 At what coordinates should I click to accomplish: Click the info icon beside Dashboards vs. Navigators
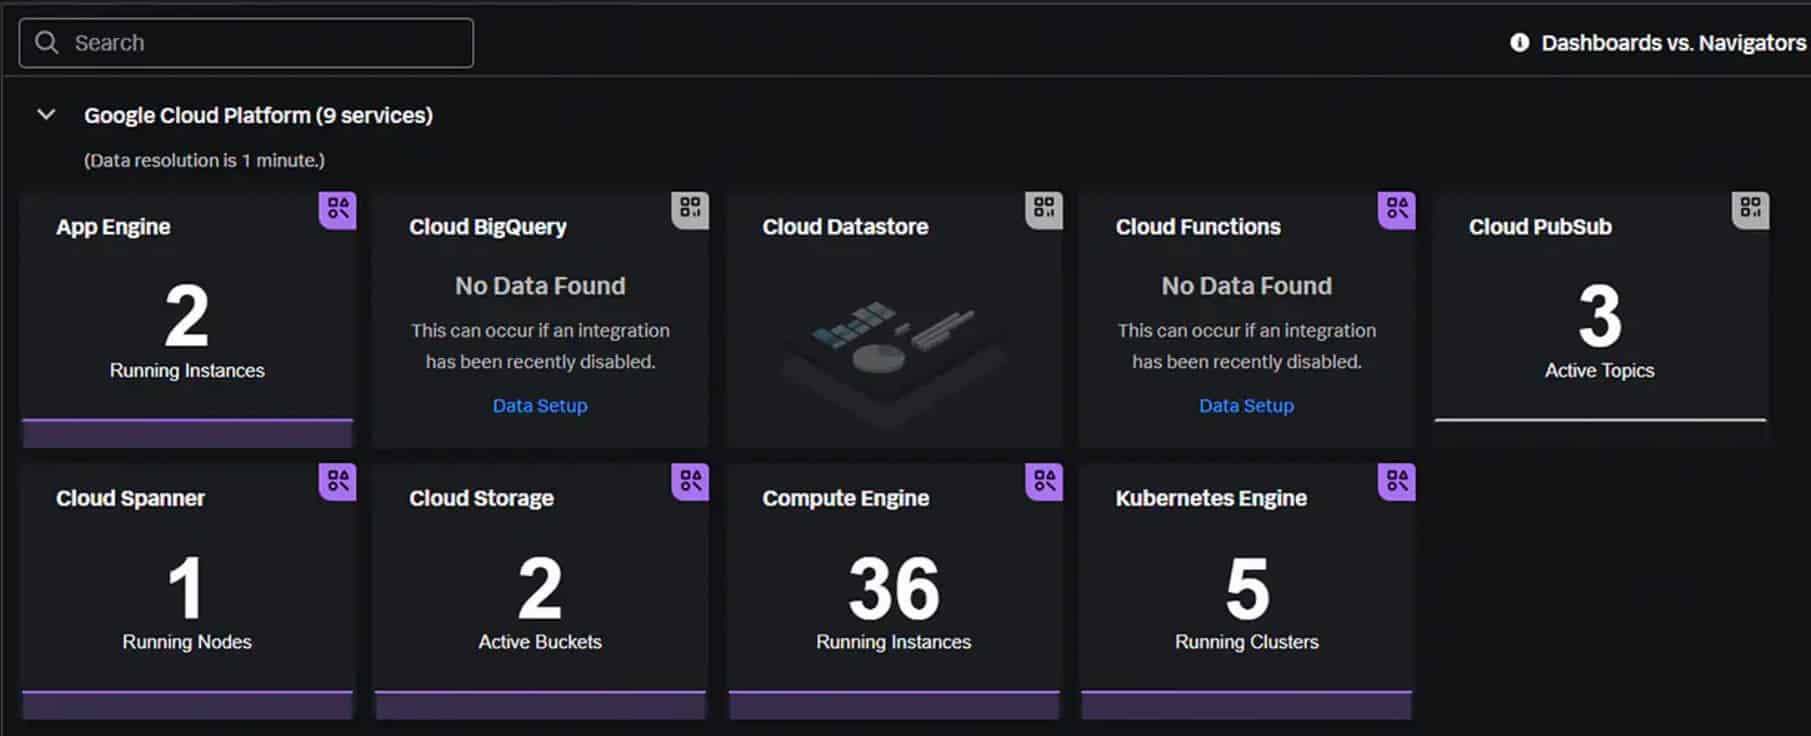click(1519, 42)
